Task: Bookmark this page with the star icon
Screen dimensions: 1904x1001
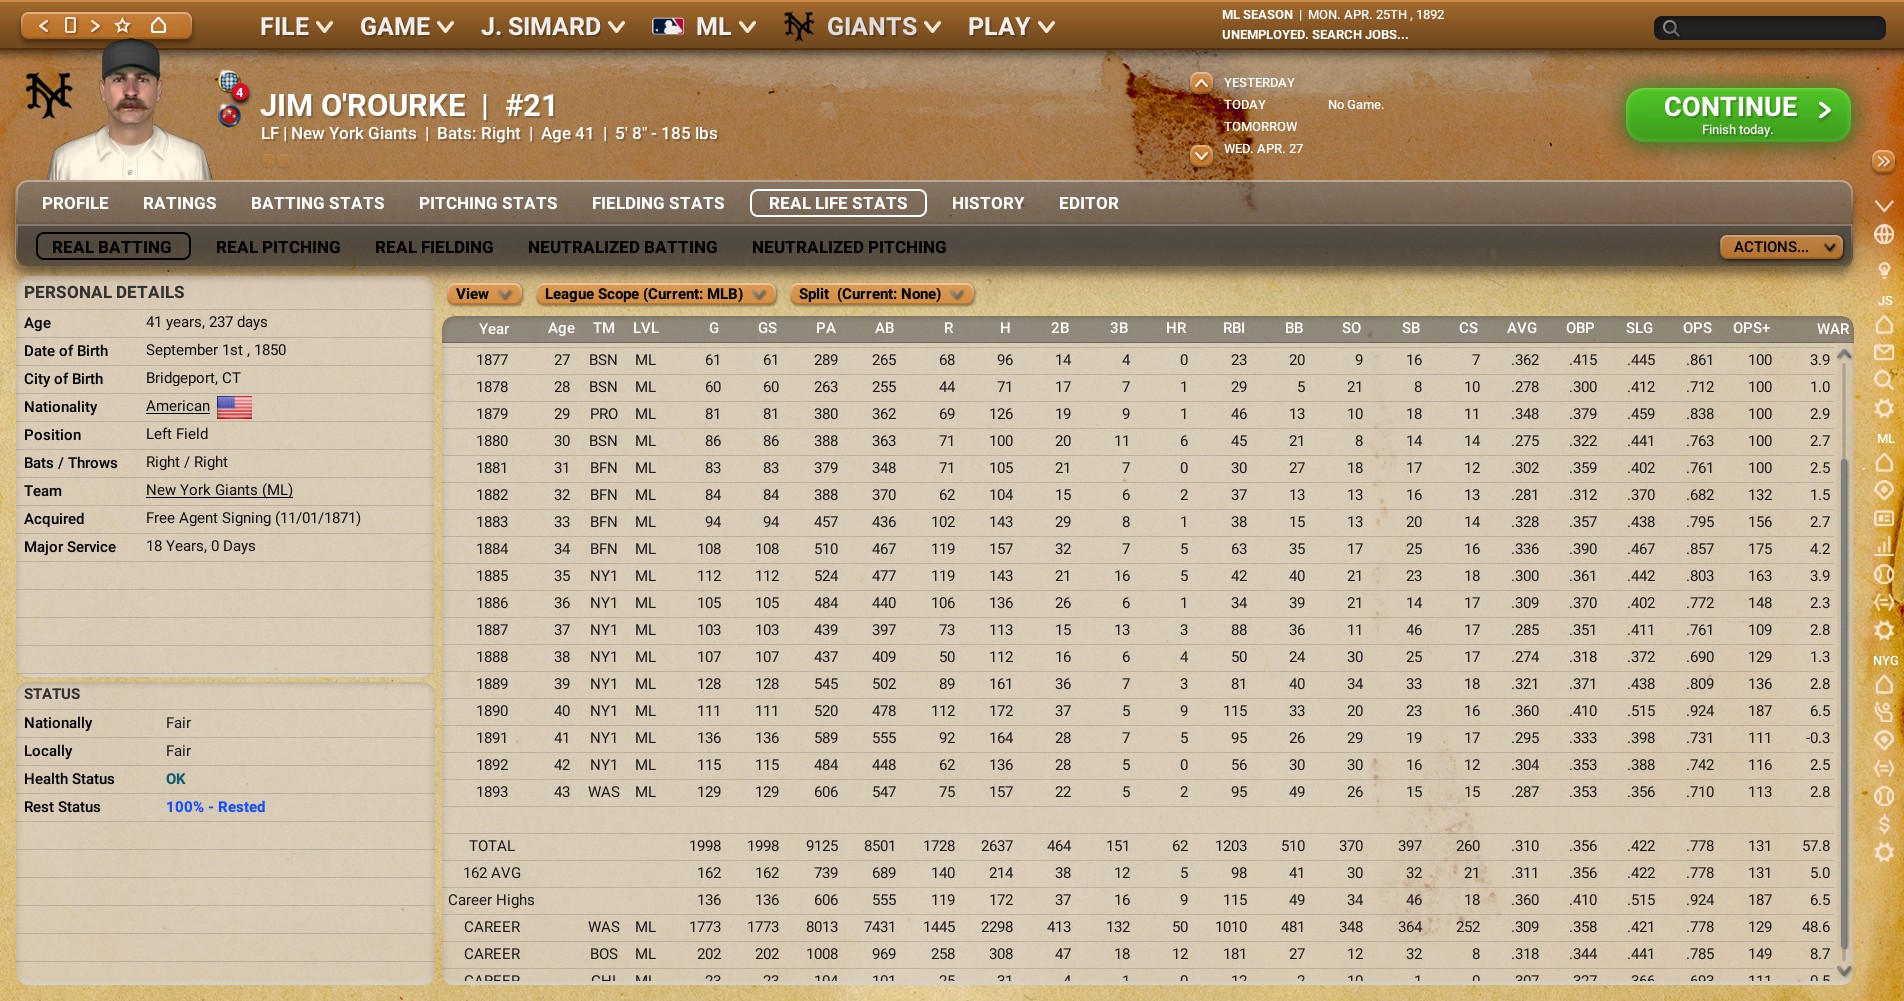Action: (x=123, y=26)
